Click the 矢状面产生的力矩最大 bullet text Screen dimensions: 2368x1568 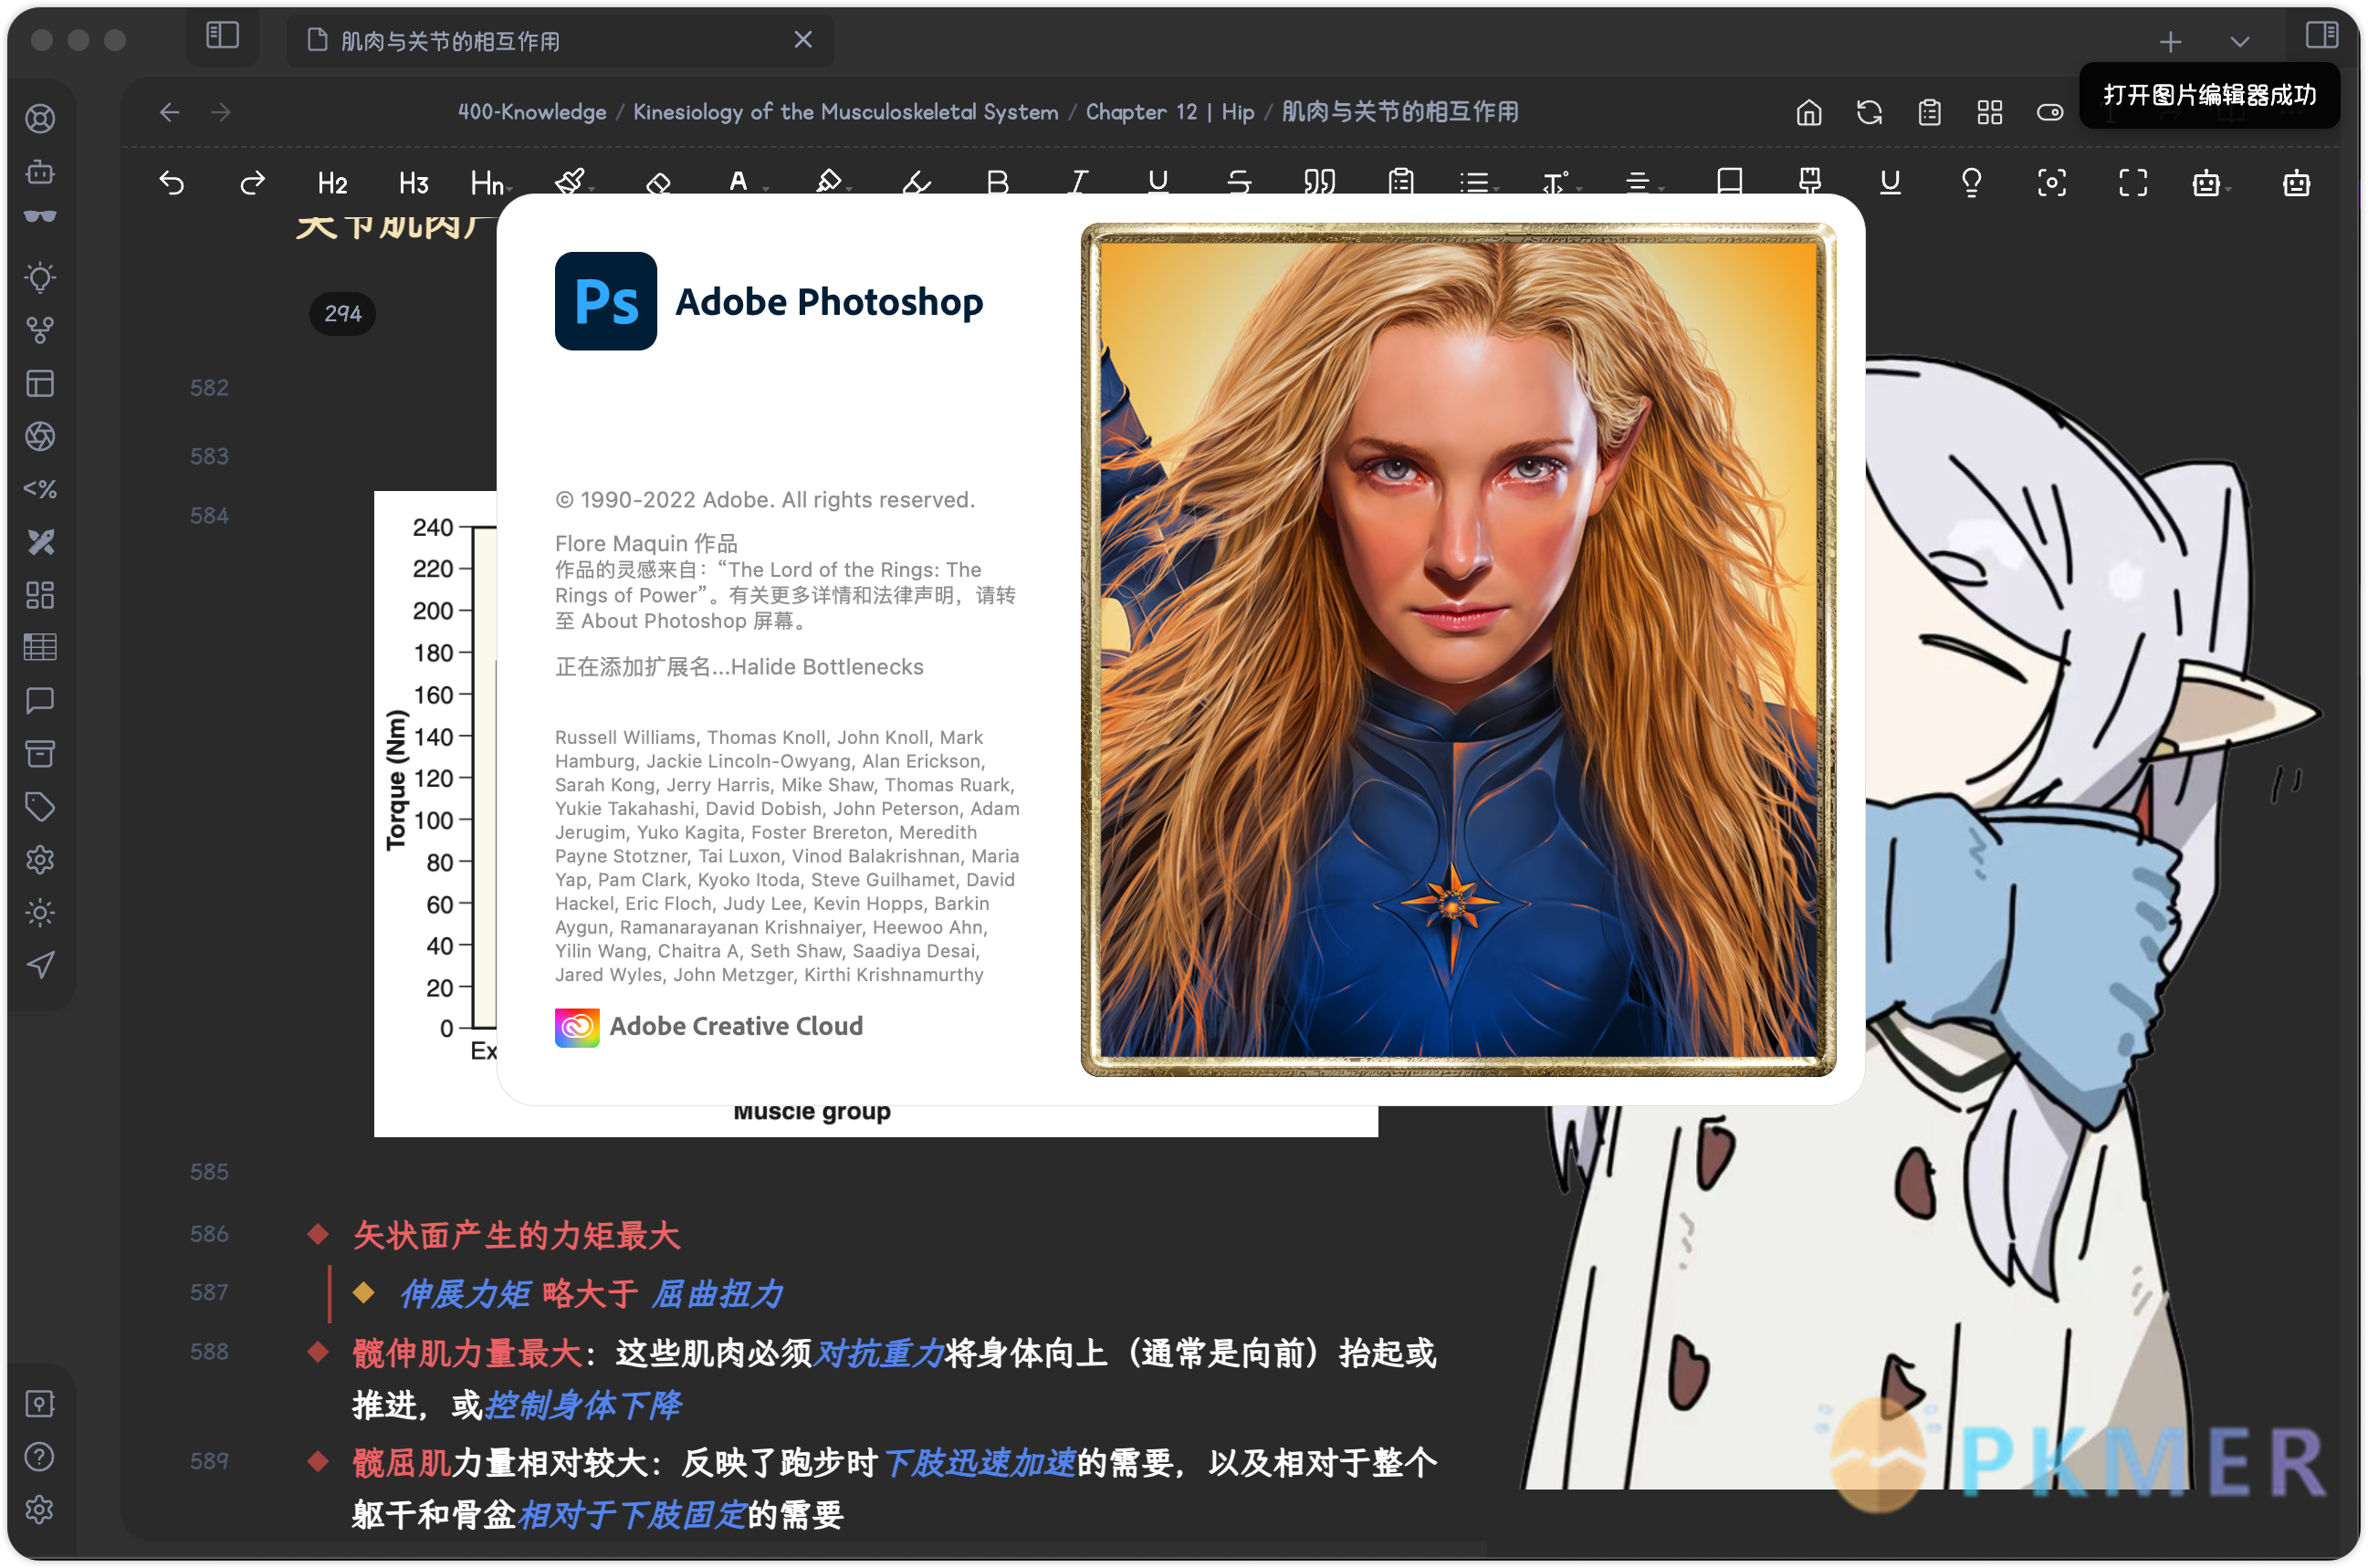point(516,1236)
